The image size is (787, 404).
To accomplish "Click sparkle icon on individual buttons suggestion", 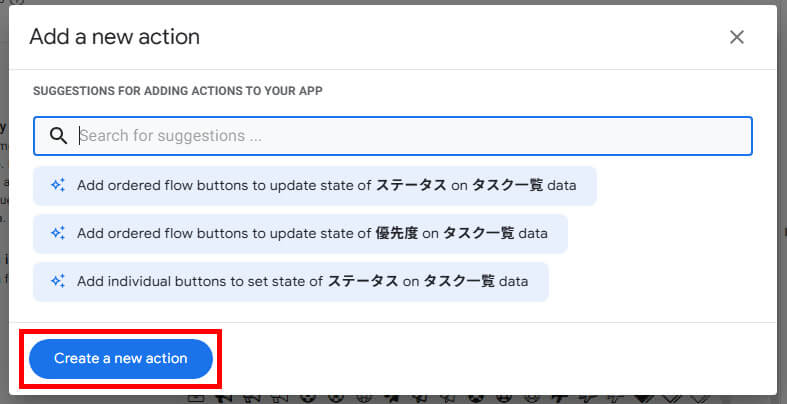I will pos(57,281).
